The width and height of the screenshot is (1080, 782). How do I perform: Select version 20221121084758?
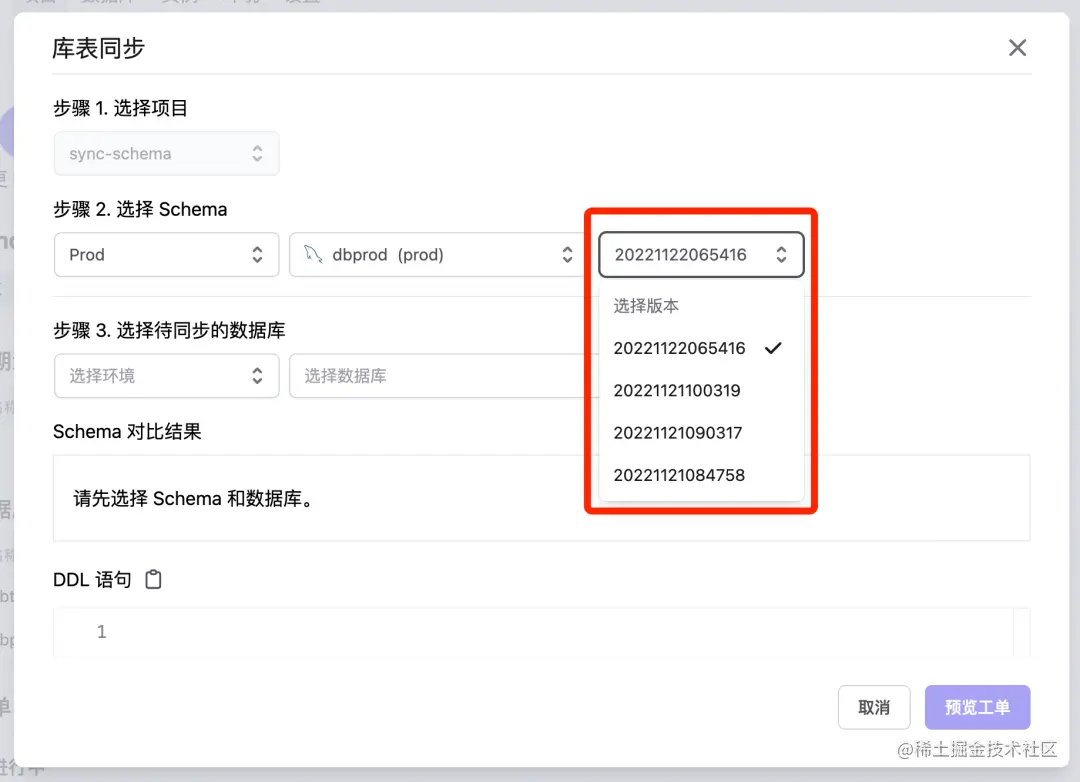701,475
